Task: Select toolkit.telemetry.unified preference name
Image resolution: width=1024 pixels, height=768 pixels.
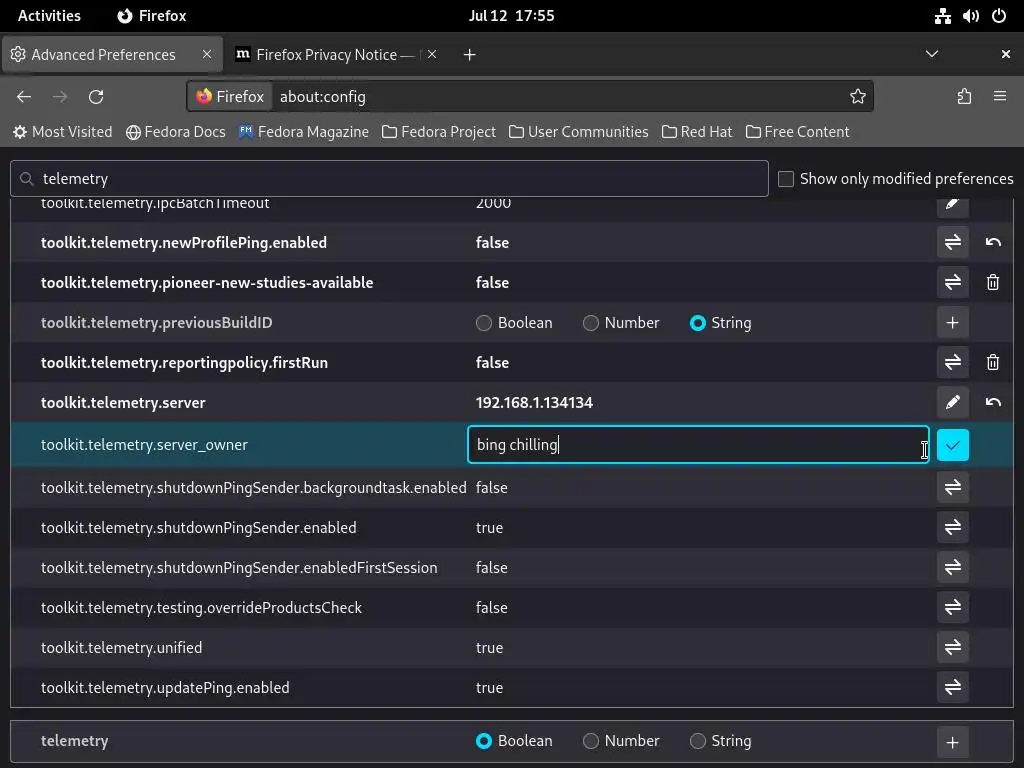Action: click(x=121, y=648)
